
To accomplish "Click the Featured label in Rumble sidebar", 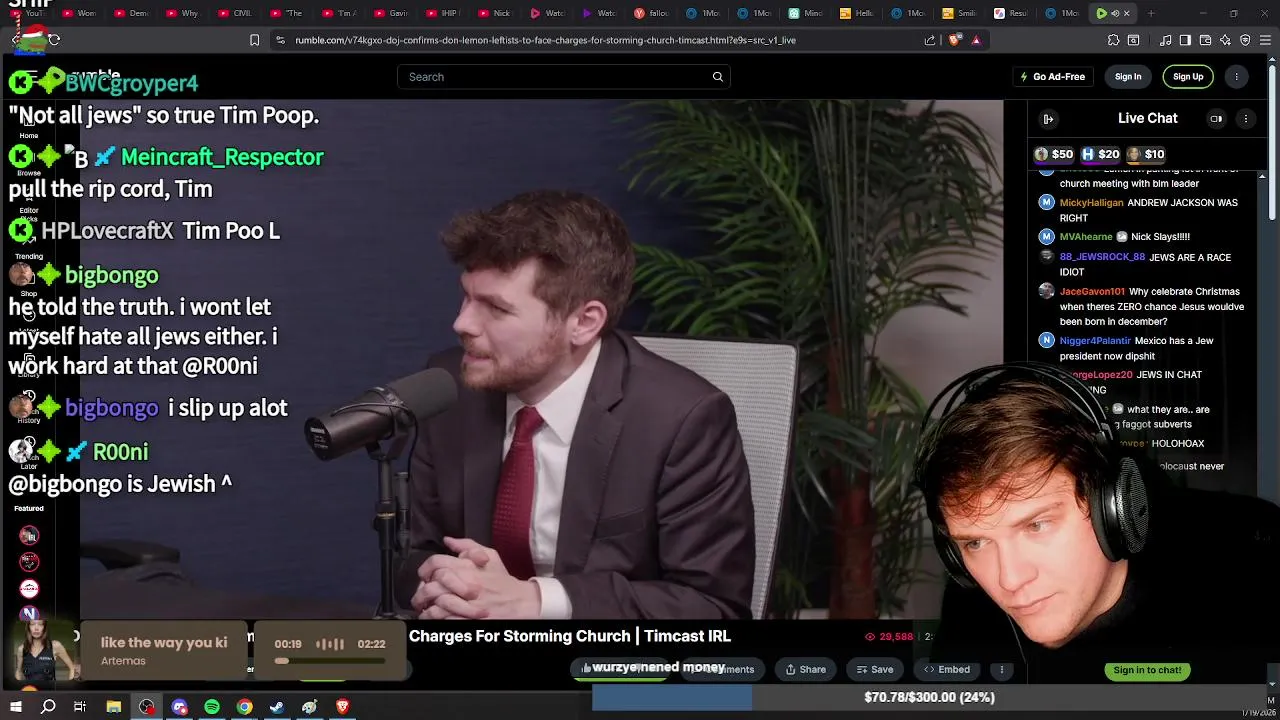I will pos(29,508).
